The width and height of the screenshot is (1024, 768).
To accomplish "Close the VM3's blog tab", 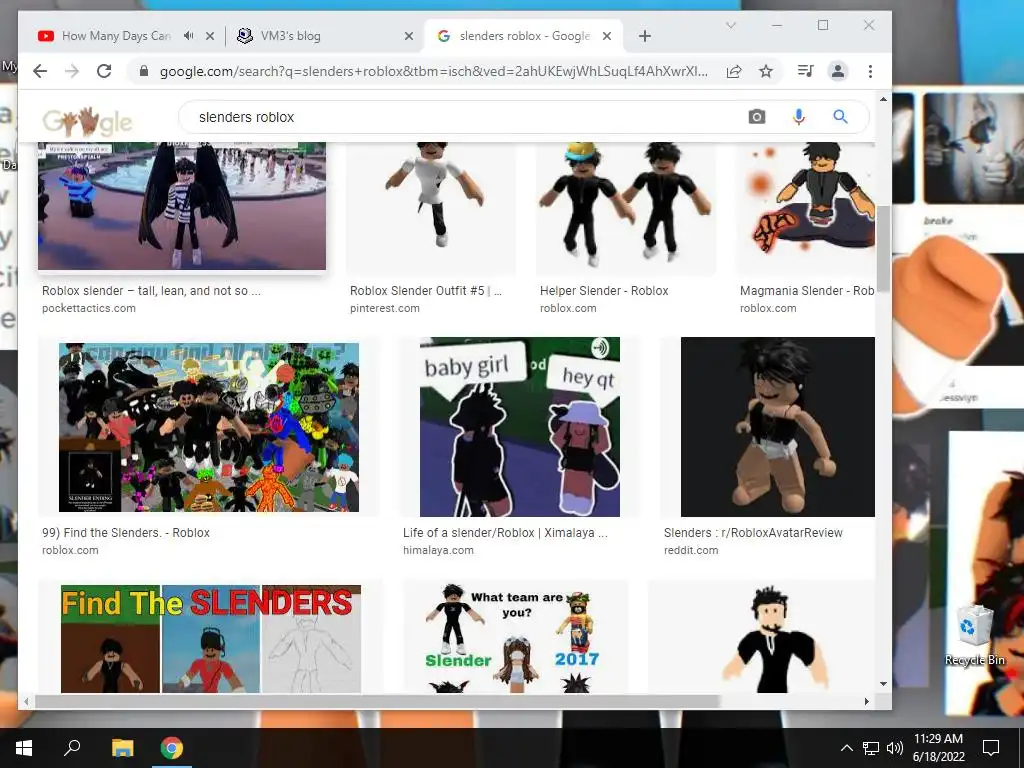I will (409, 36).
